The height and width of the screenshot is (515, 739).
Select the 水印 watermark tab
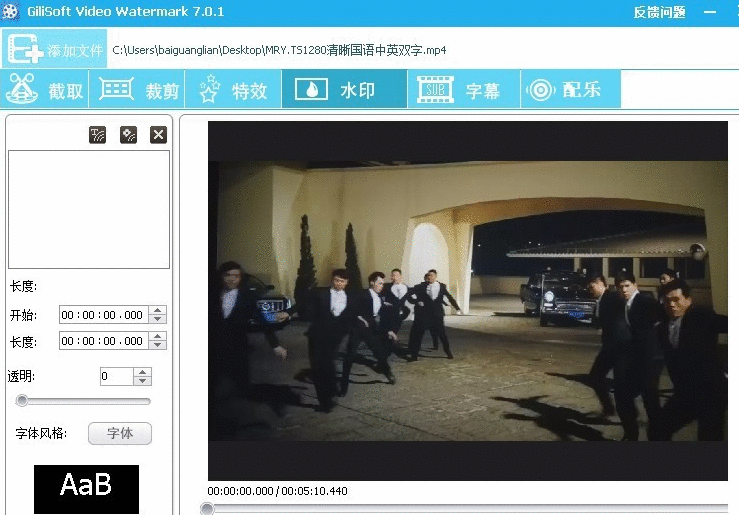344,89
